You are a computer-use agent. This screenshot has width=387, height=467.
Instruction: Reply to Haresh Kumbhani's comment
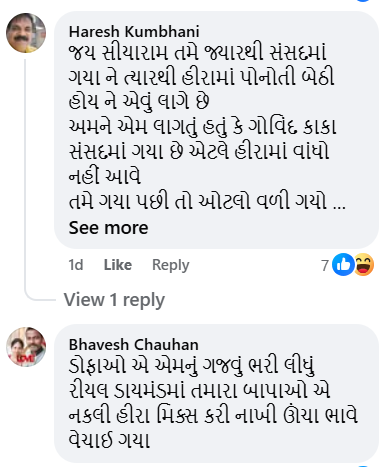(170, 265)
